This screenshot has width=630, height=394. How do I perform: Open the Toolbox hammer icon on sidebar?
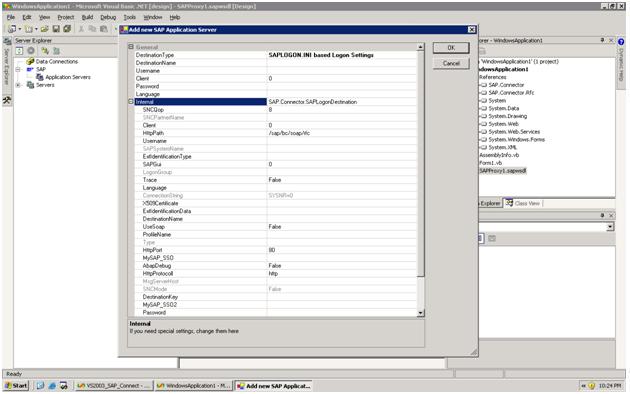click(7, 100)
